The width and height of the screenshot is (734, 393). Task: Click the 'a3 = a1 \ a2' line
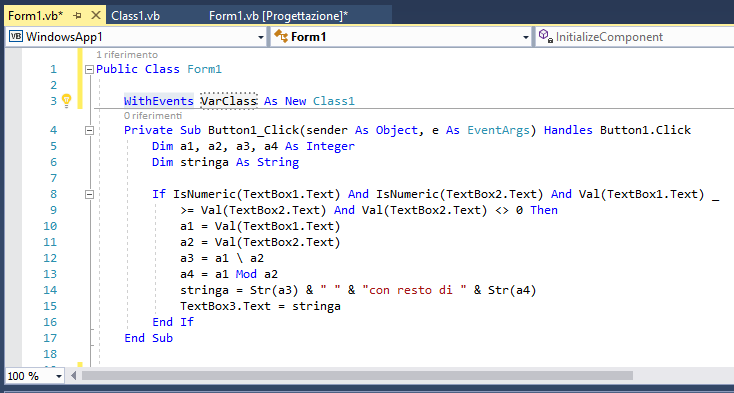coord(222,258)
